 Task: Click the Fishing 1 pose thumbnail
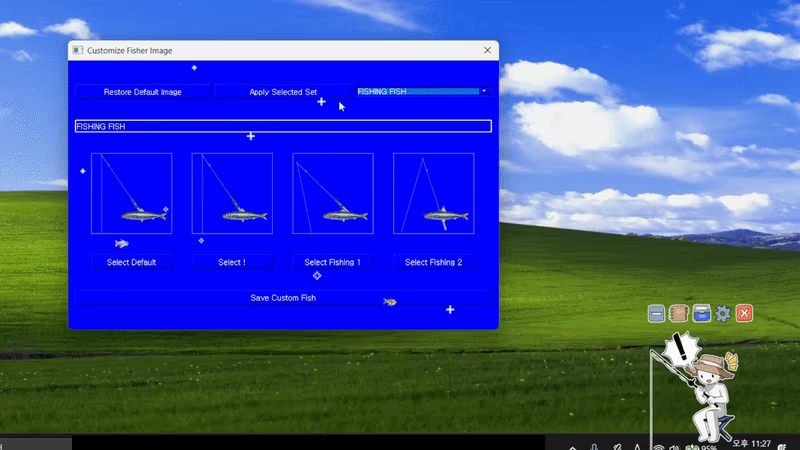333,193
